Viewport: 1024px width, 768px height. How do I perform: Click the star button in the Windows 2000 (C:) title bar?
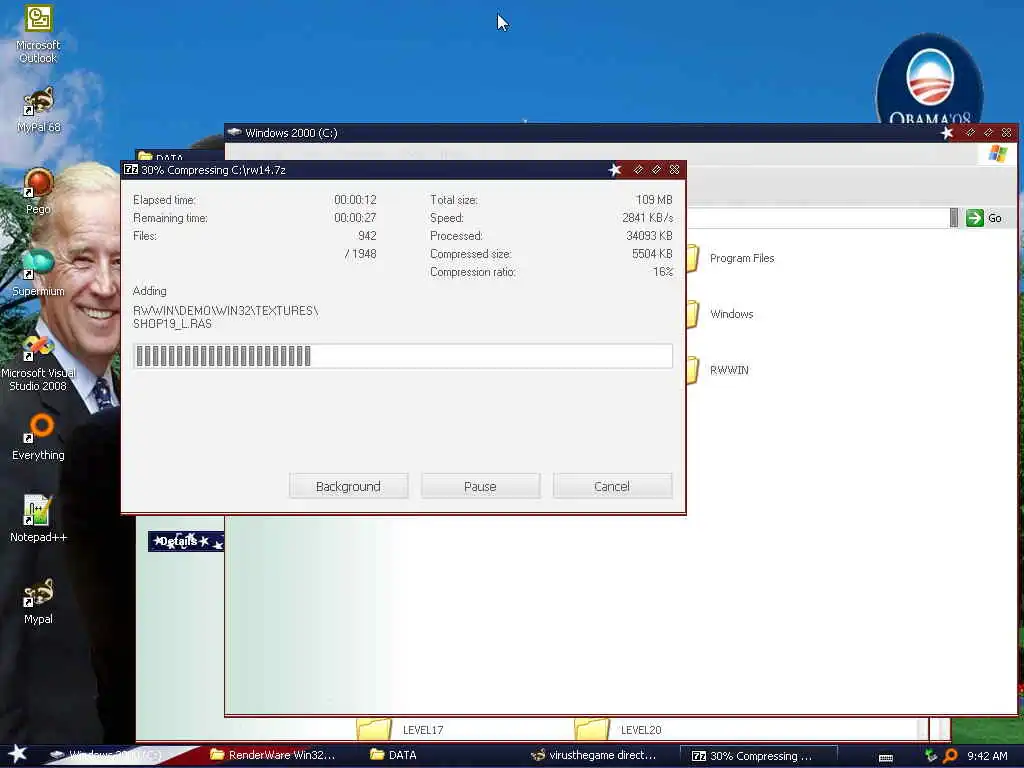coord(947,133)
